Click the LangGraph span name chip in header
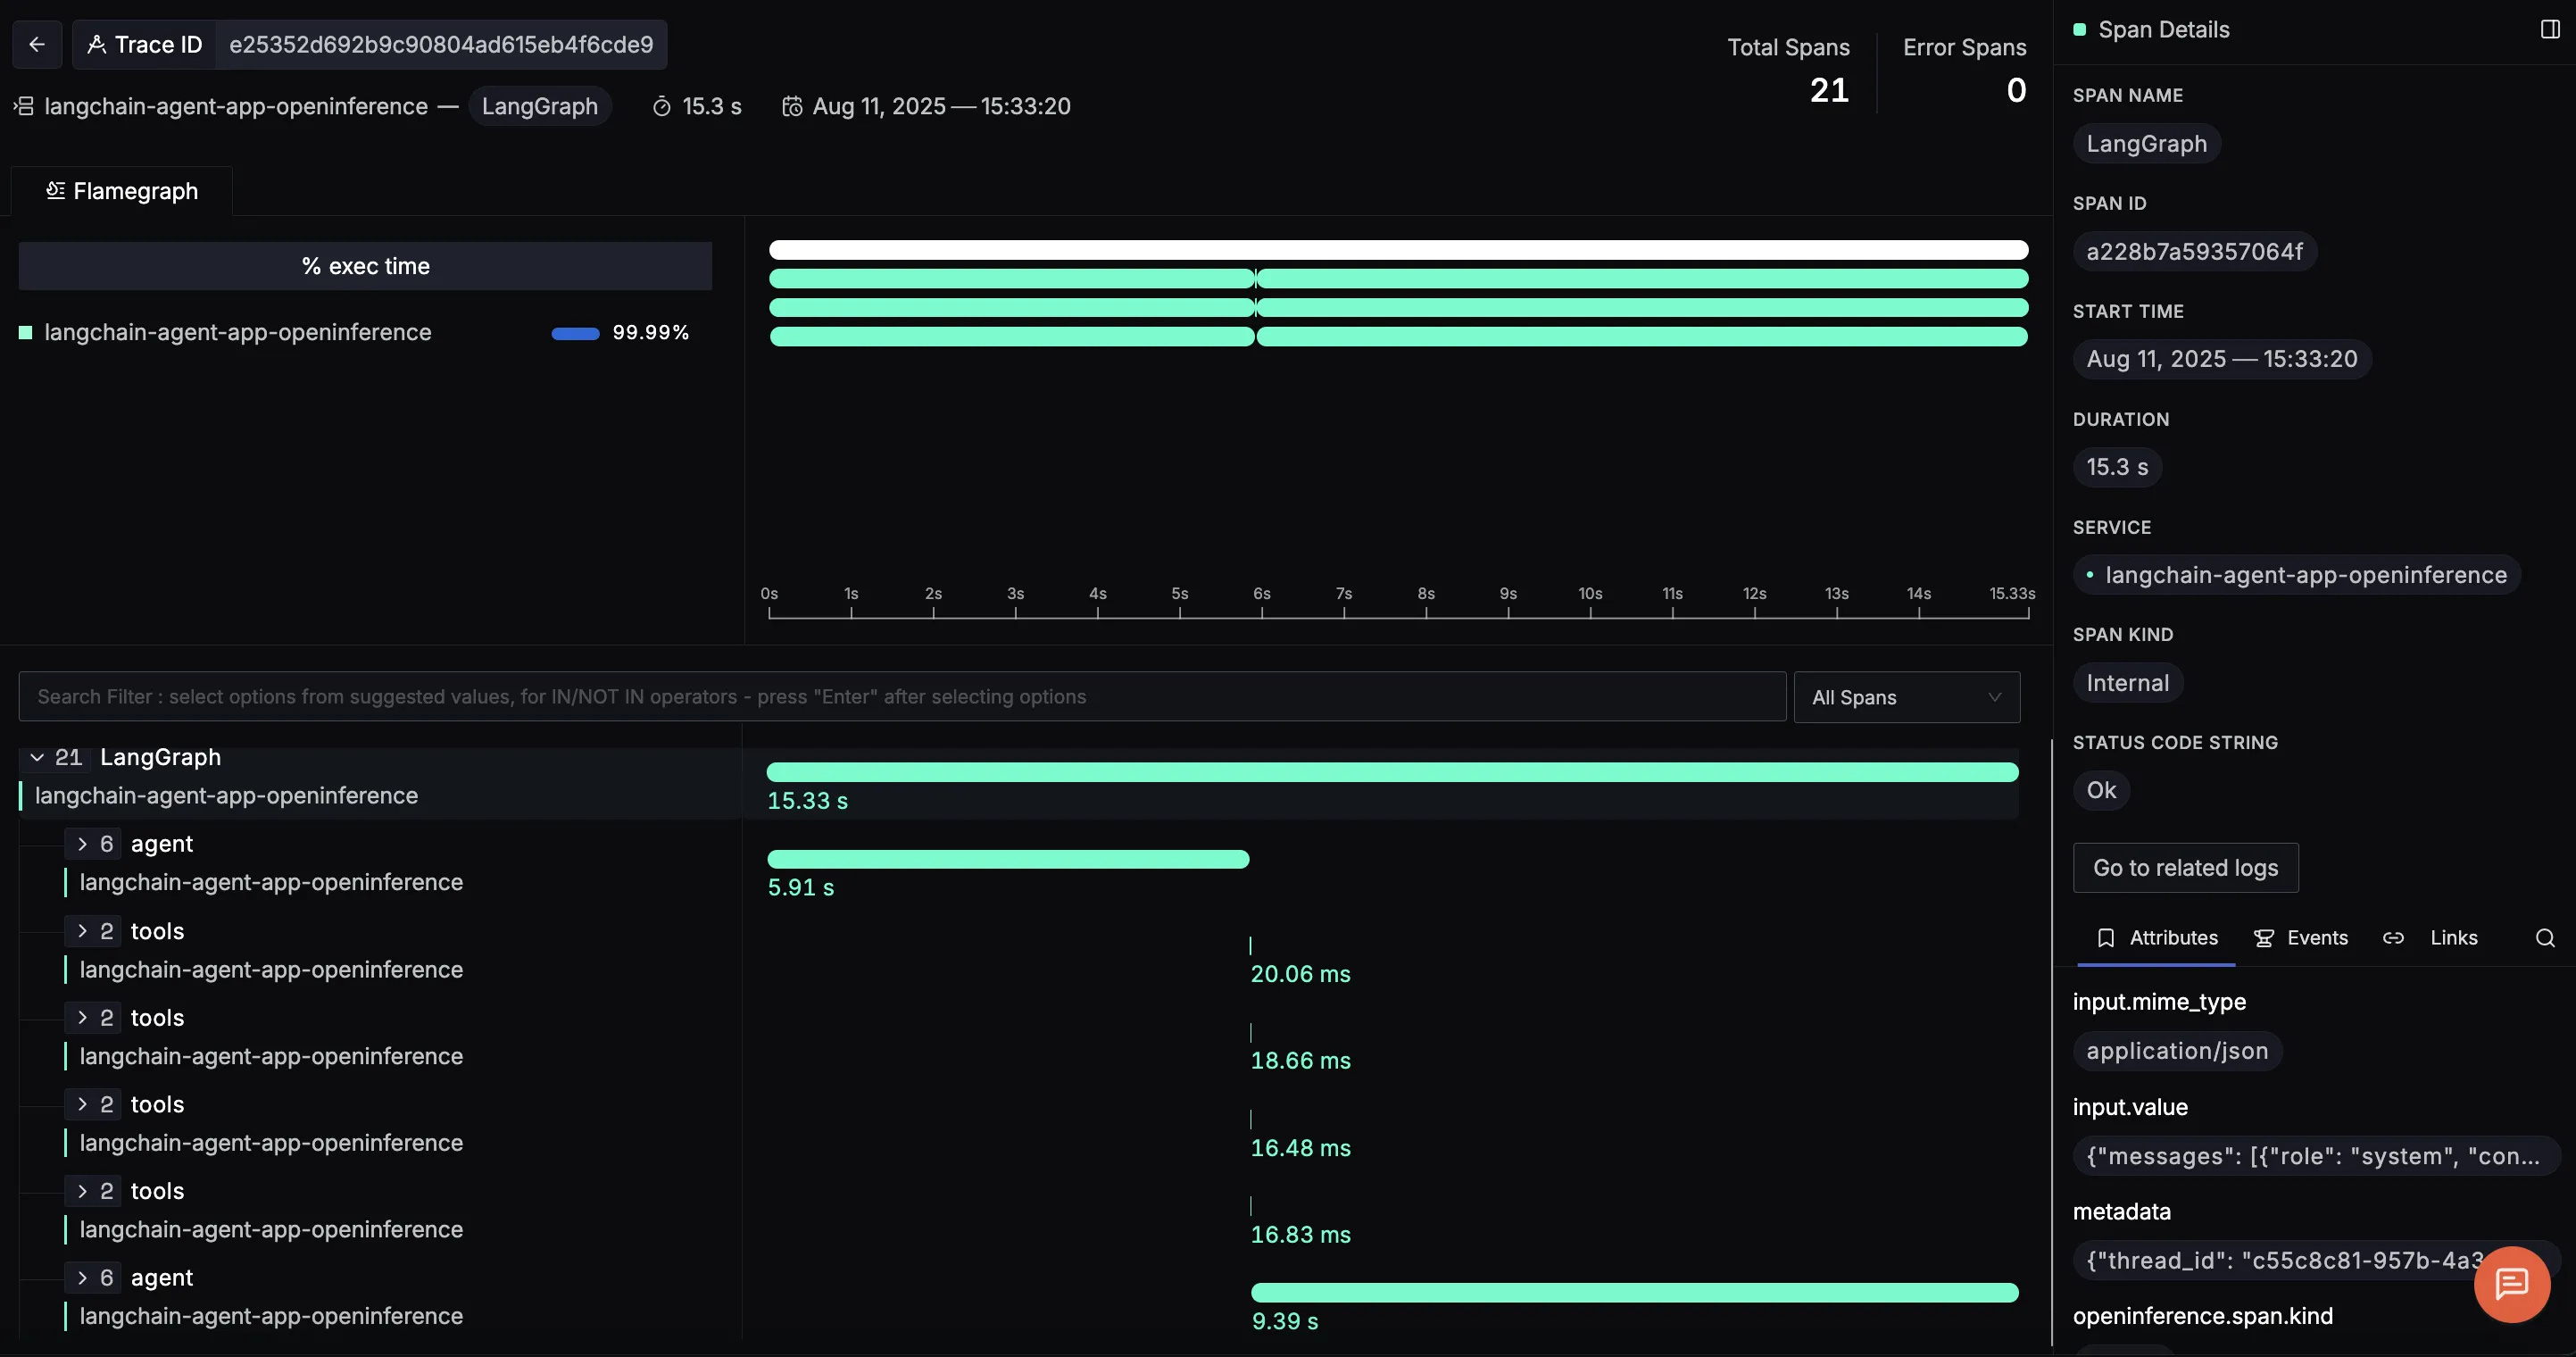This screenshot has height=1357, width=2576. [539, 106]
